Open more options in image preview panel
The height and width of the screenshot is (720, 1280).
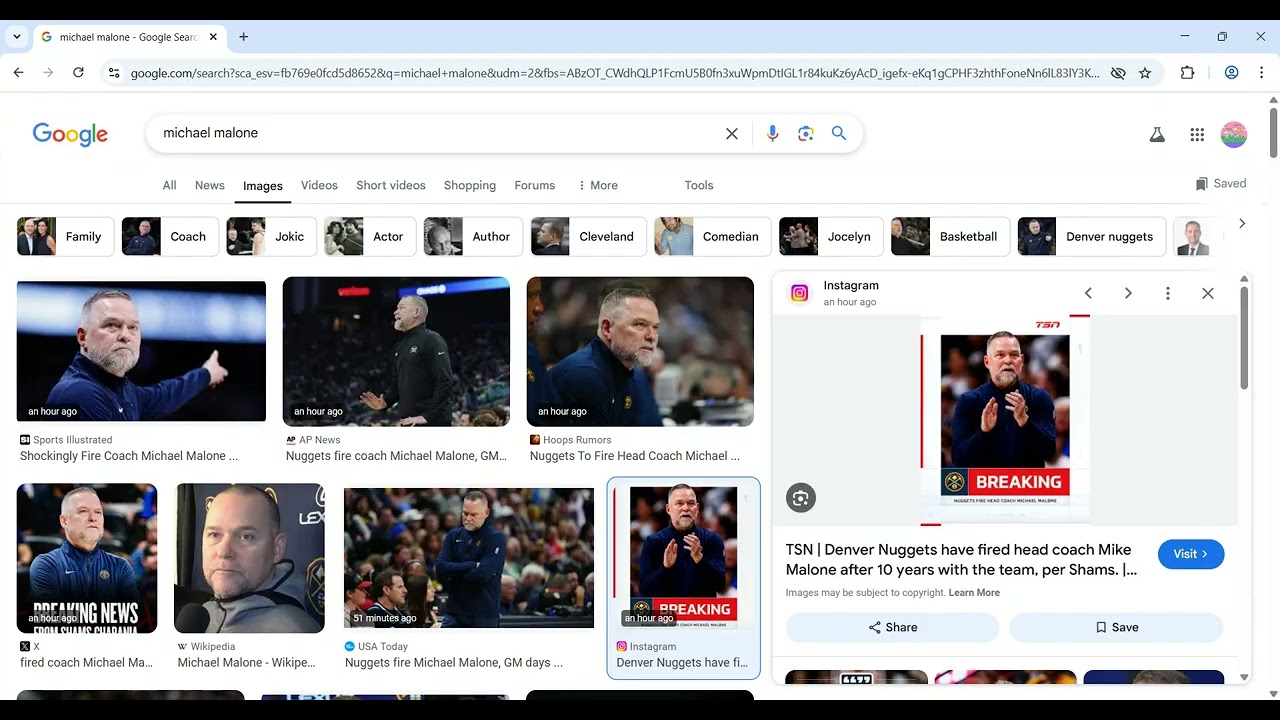point(1167,293)
